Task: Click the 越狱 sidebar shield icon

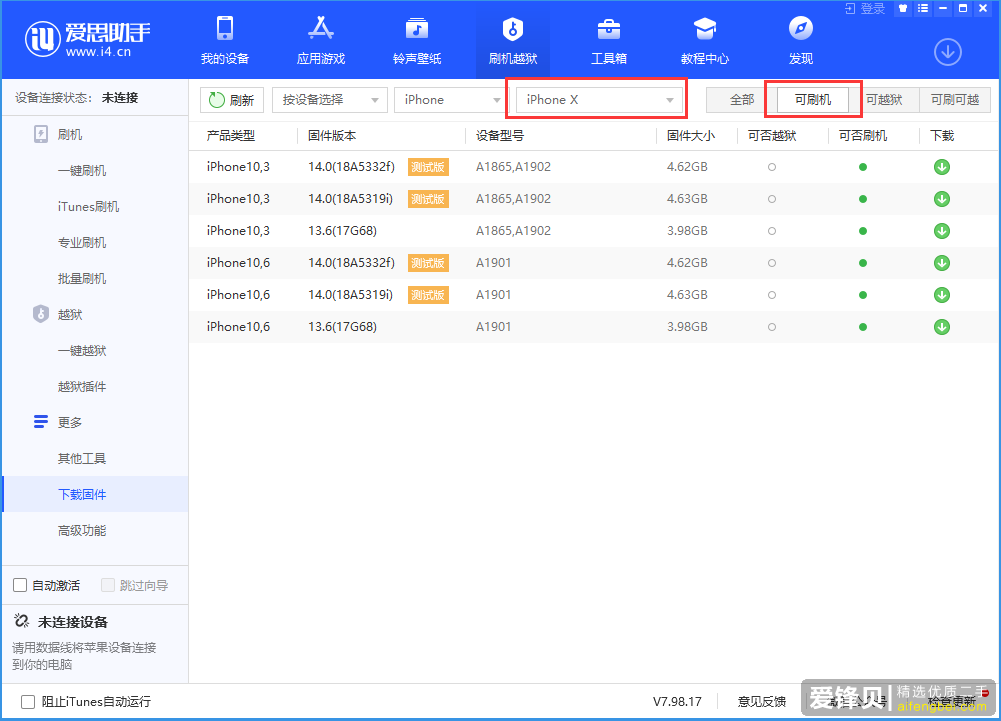Action: pyautogui.click(x=41, y=314)
